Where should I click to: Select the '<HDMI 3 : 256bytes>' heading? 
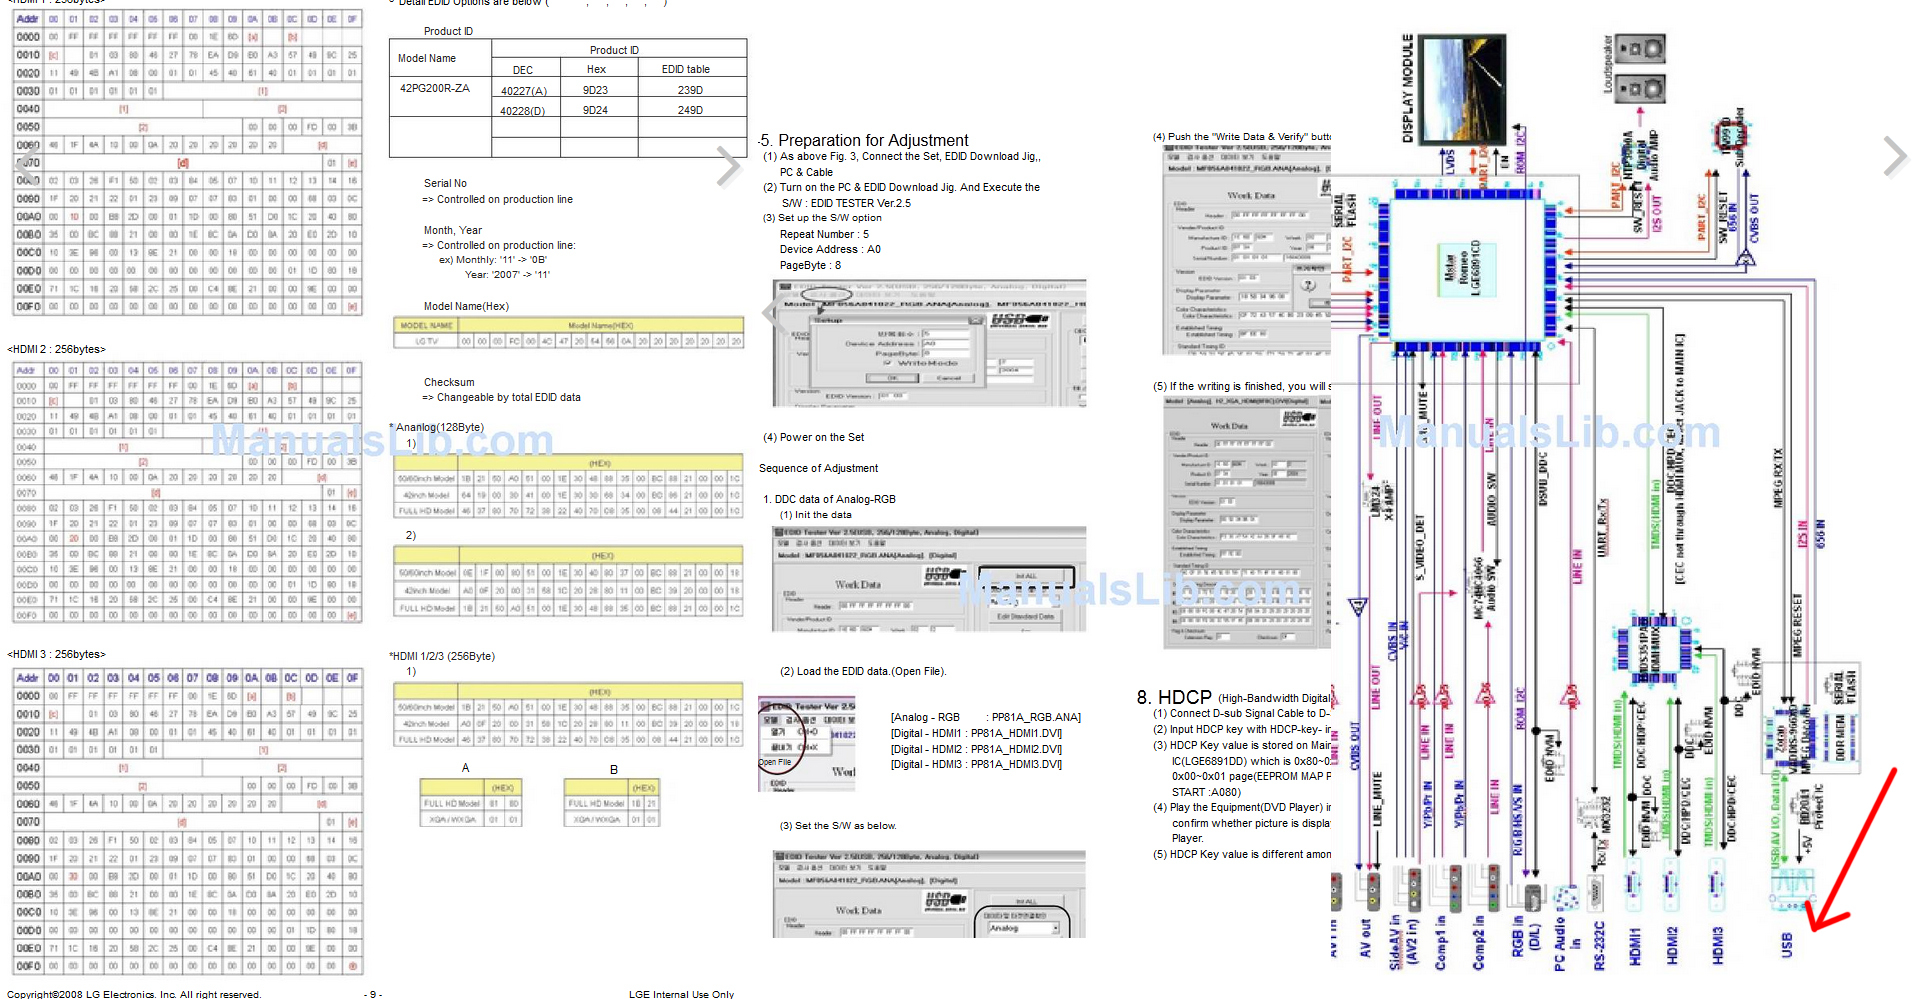pyautogui.click(x=57, y=654)
